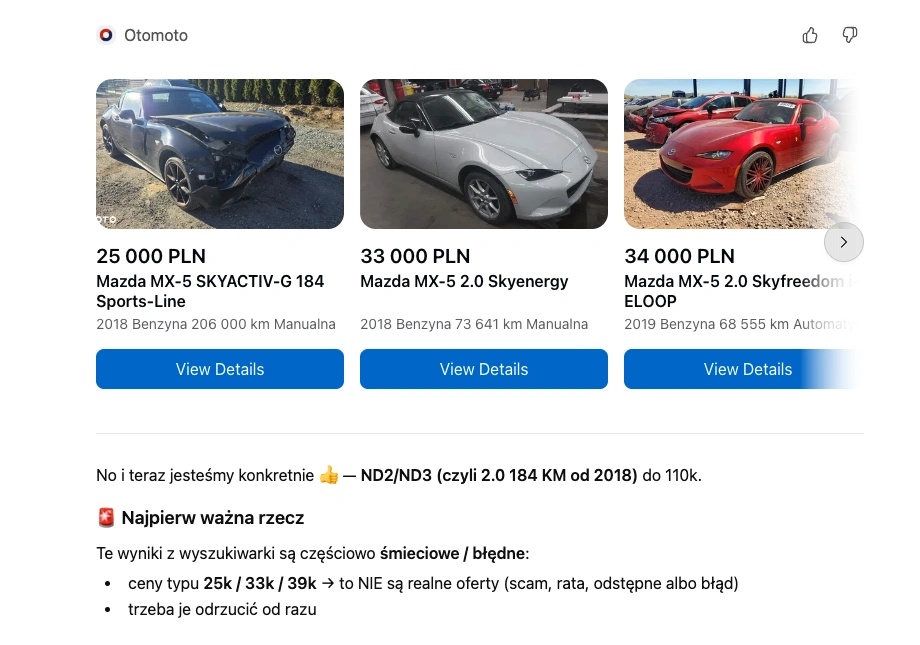Click the red alert emoji before 'Najpierw ważna rzecz'
920x645 pixels.
106,517
